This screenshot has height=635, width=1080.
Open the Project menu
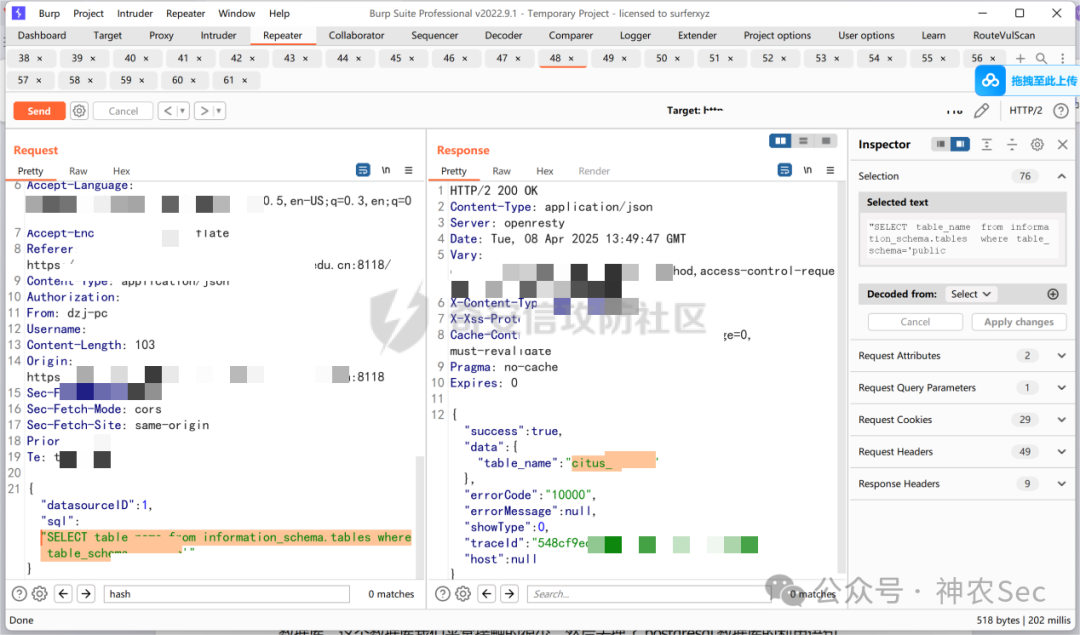click(88, 13)
